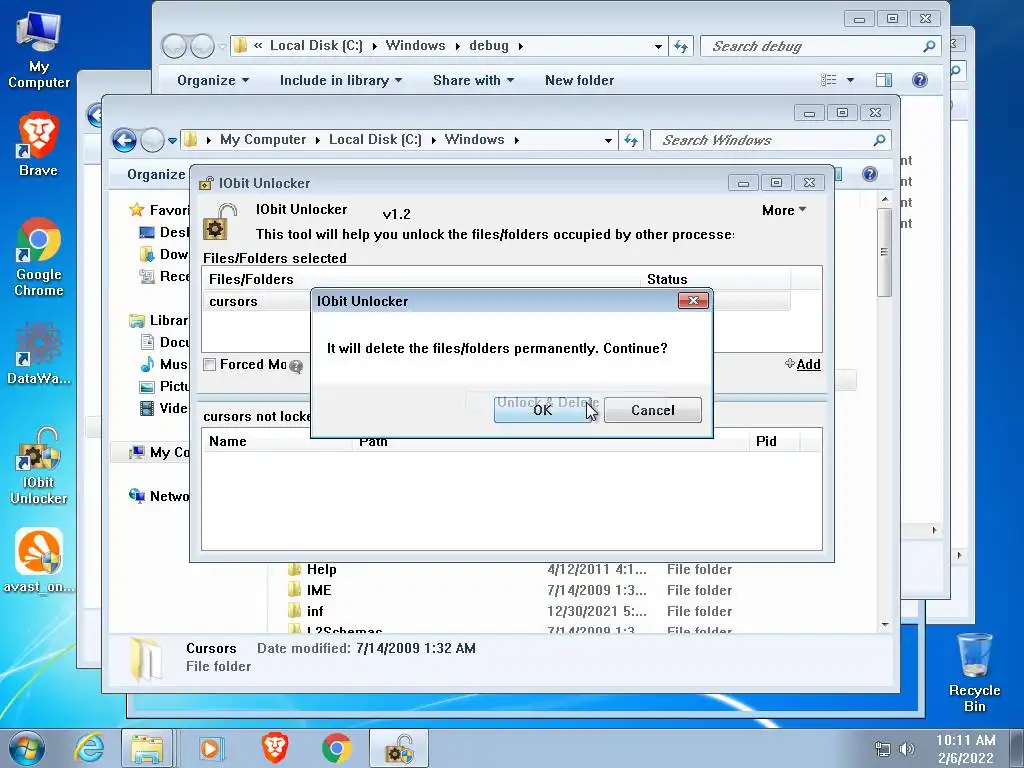Open help icon in debug window
The width and height of the screenshot is (1024, 768).
(920, 80)
